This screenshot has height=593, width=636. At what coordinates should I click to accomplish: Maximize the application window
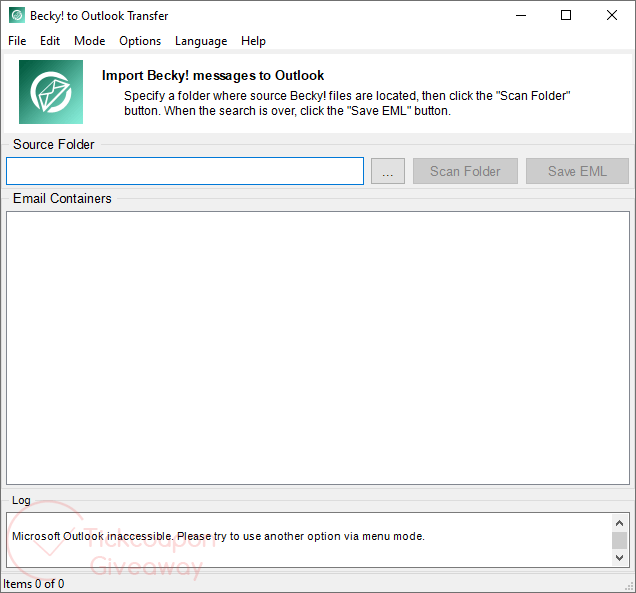566,15
